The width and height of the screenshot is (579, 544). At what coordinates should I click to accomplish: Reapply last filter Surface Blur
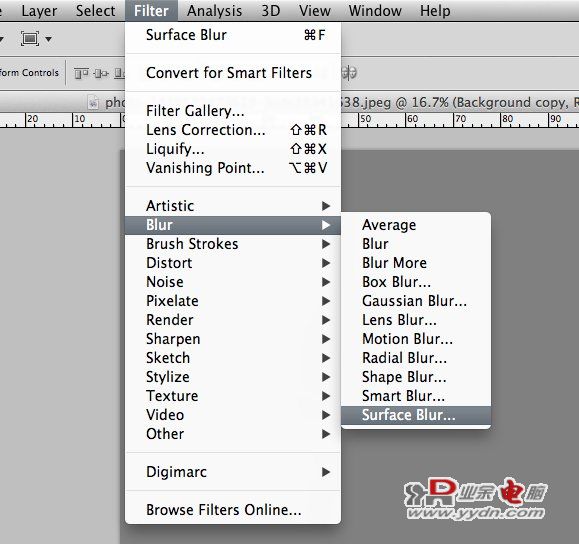pos(233,35)
